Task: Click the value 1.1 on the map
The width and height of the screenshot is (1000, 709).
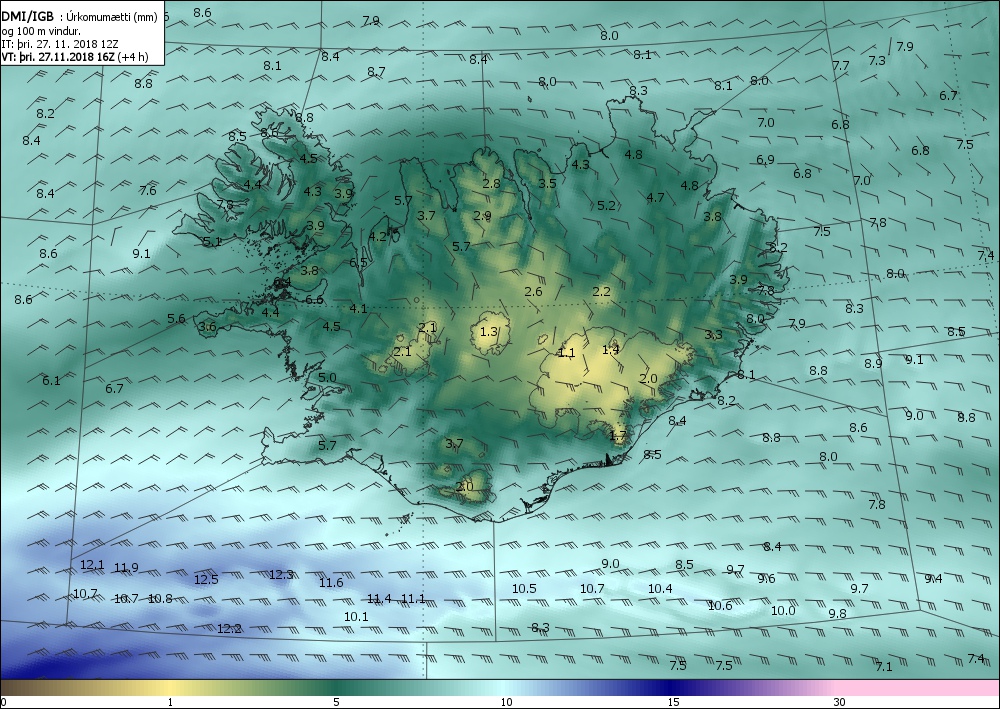Action: 566,353
